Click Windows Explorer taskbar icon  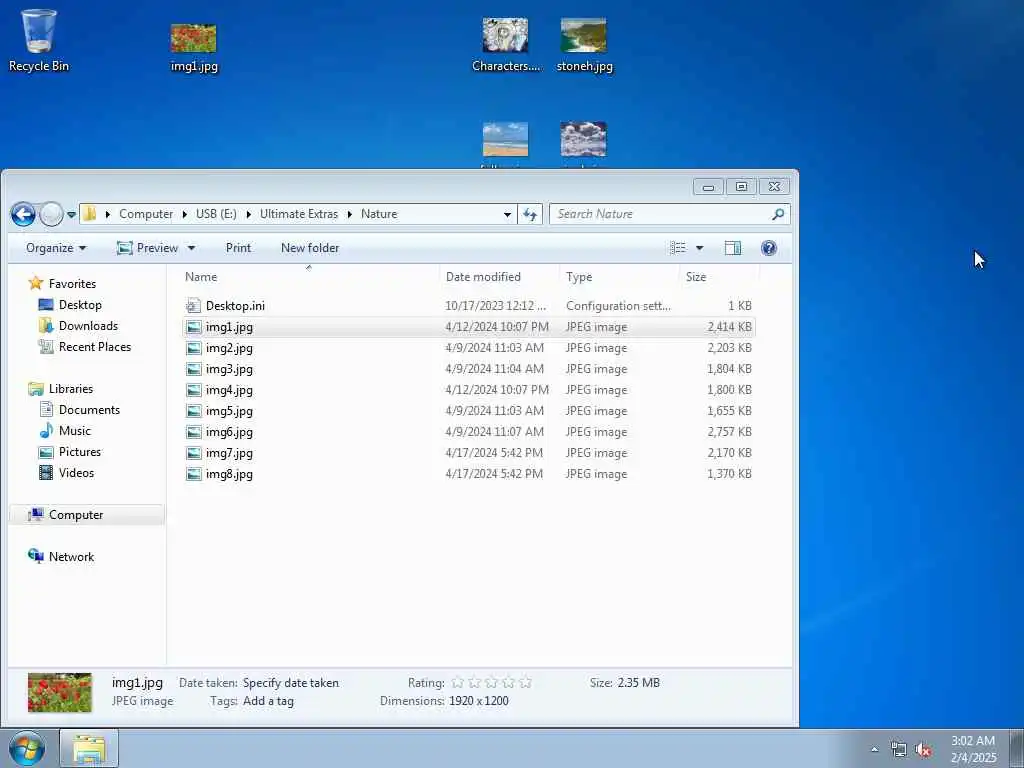pyautogui.click(x=89, y=748)
